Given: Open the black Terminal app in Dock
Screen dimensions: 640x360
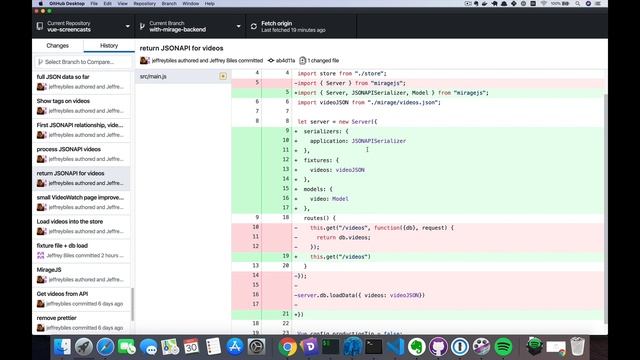Looking at the screenshot, I should (373, 347).
